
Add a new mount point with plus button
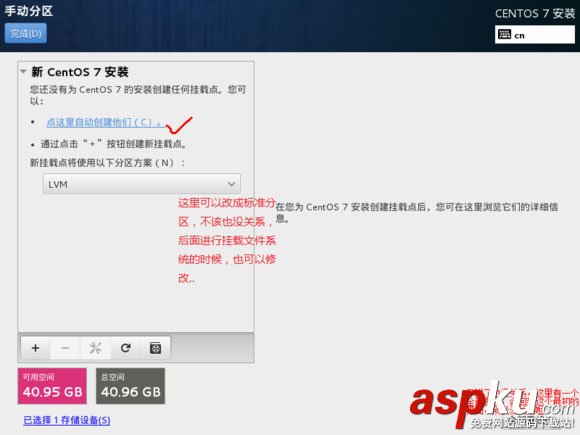click(x=35, y=348)
